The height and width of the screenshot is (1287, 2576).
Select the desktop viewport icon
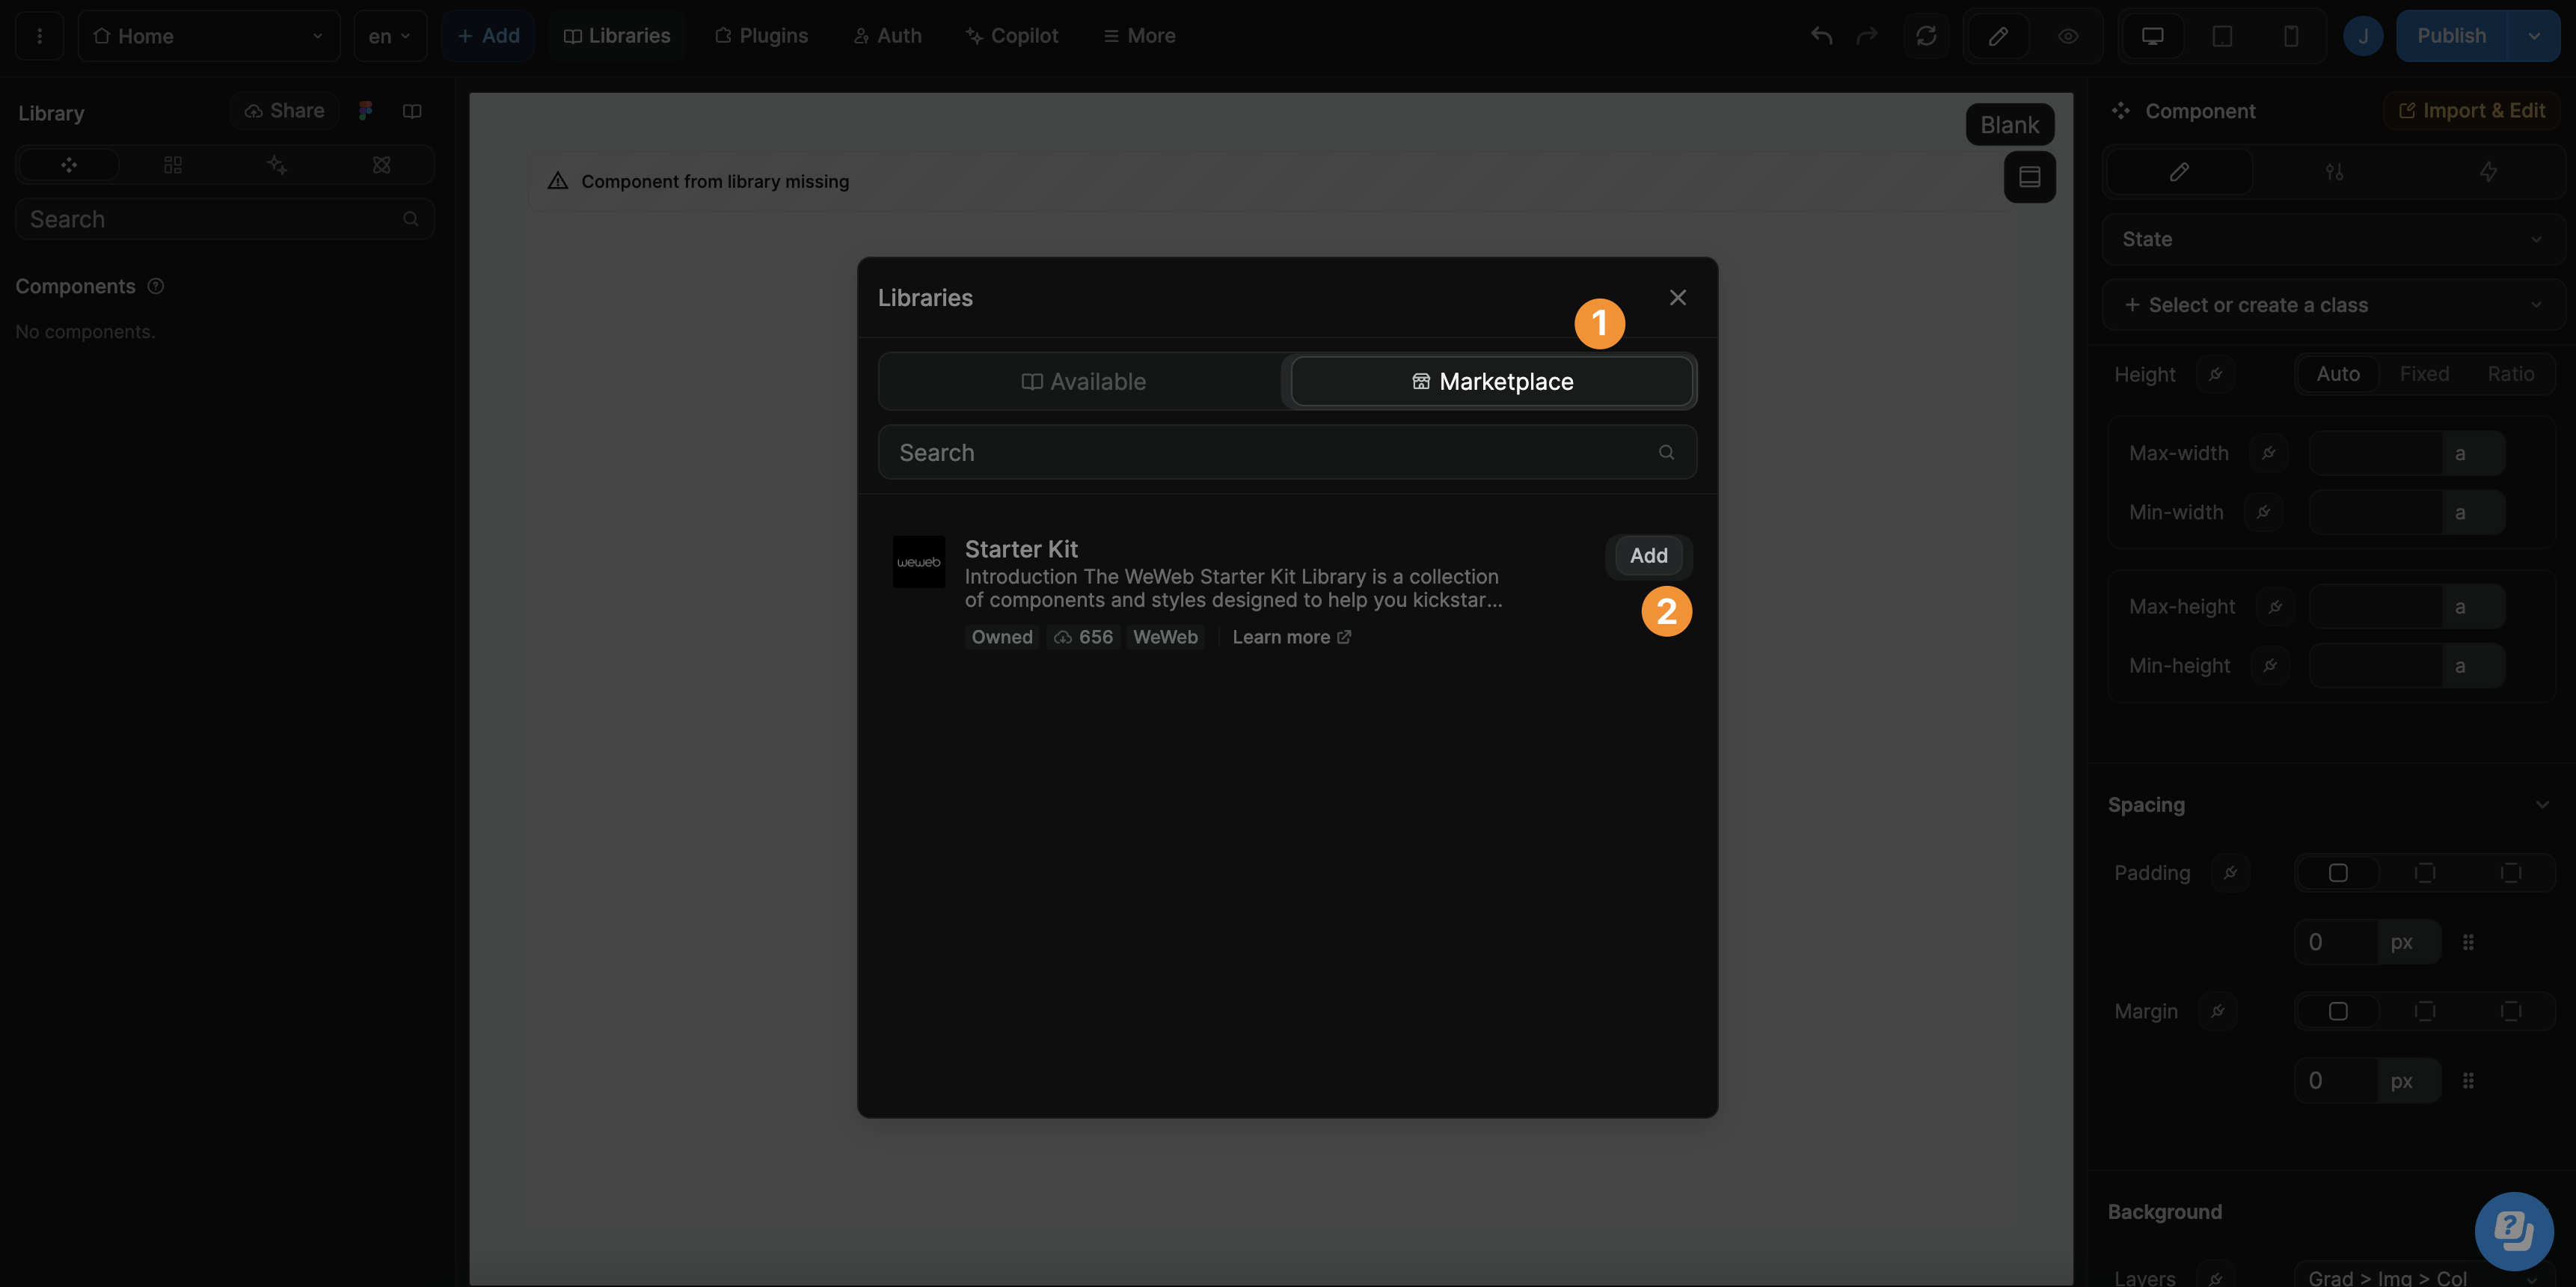[x=2151, y=35]
